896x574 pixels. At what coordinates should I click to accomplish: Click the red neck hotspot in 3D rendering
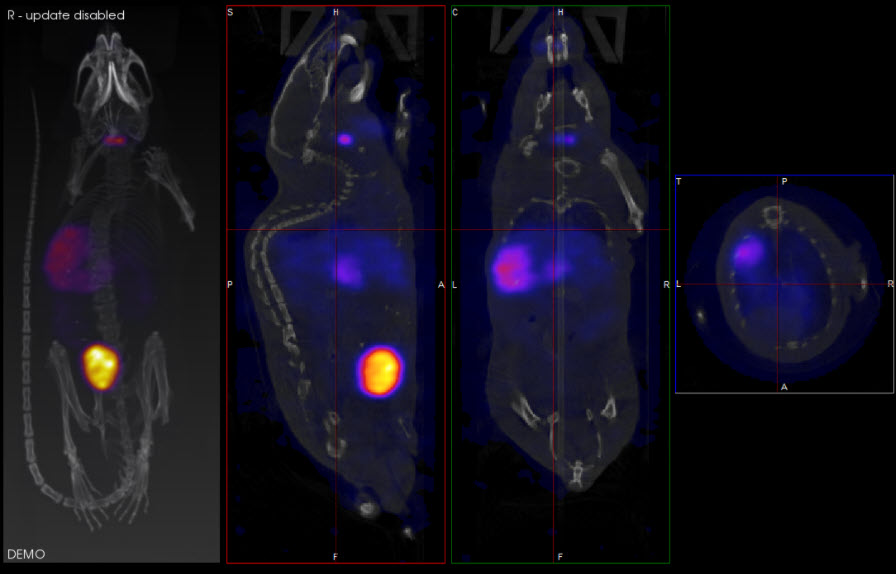[x=116, y=140]
